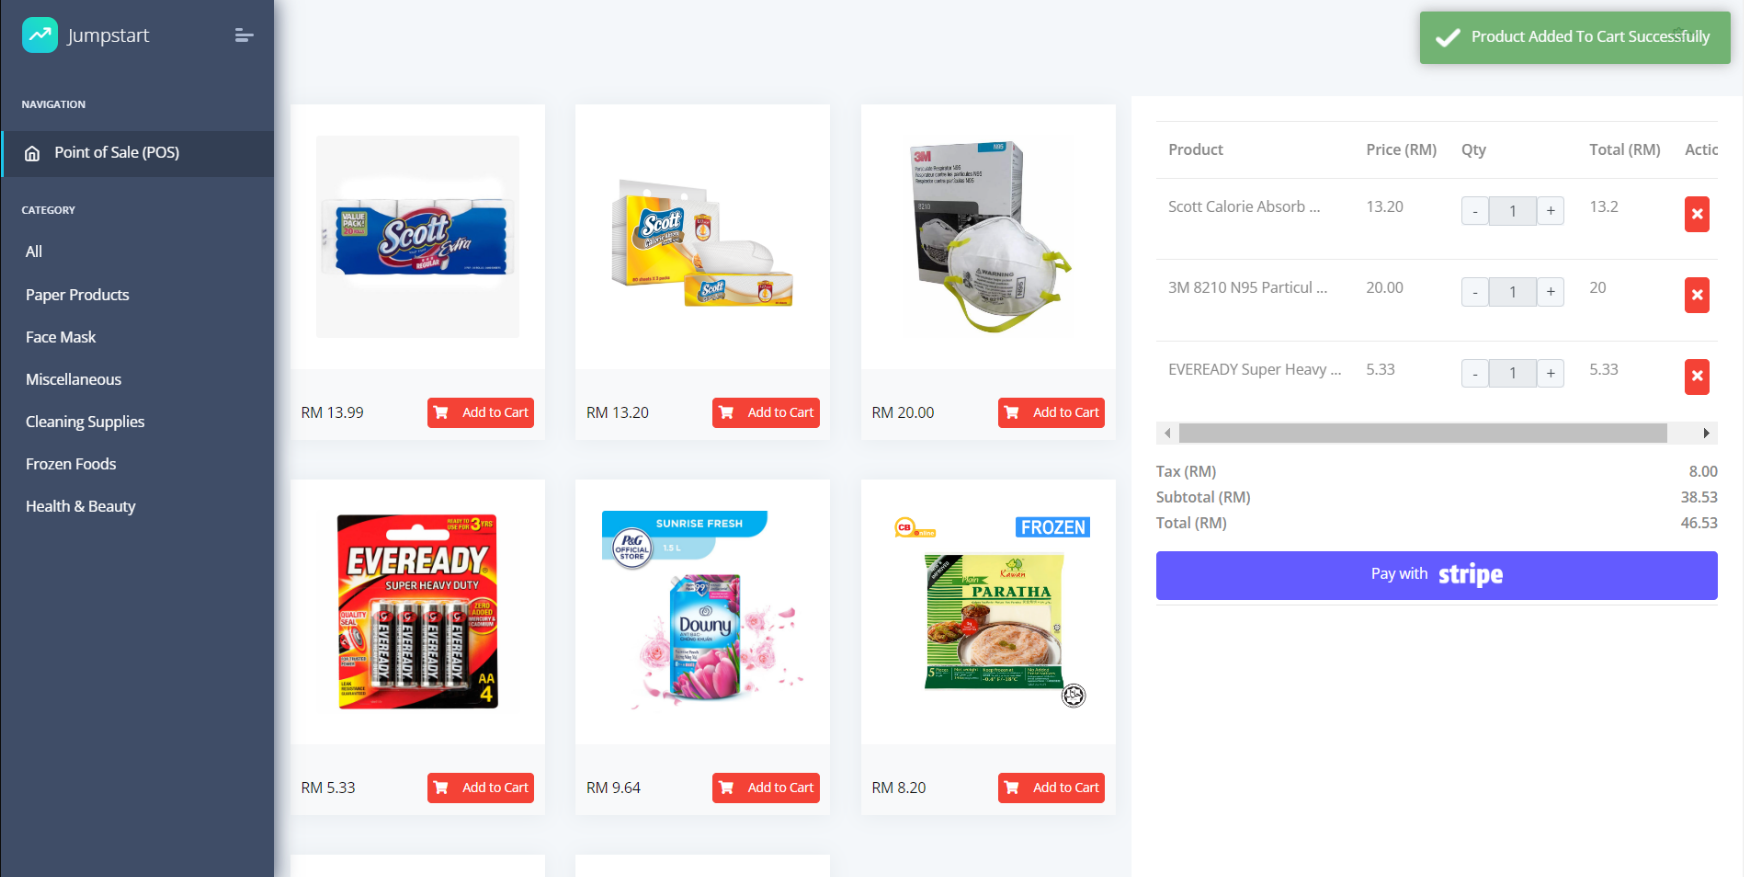Screen dimensions: 1744x877
Task: Click the Jumpstart logo icon
Action: (40, 35)
